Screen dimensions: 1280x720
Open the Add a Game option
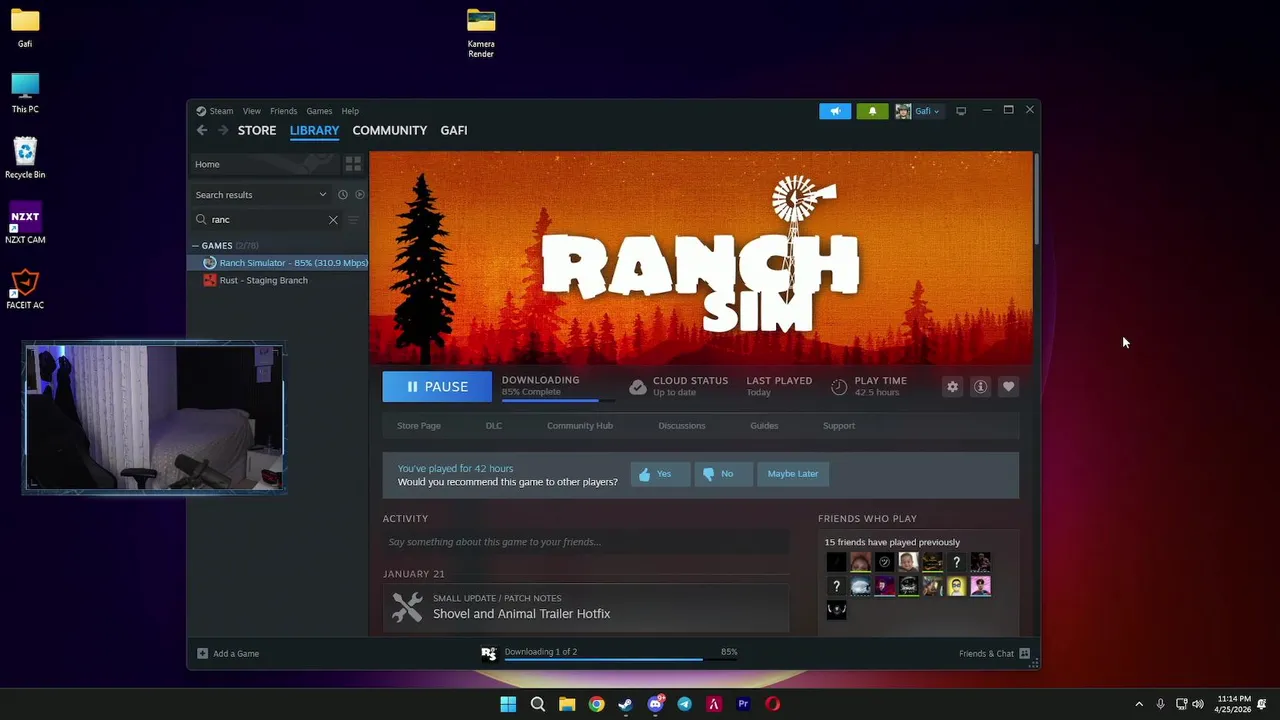click(228, 654)
